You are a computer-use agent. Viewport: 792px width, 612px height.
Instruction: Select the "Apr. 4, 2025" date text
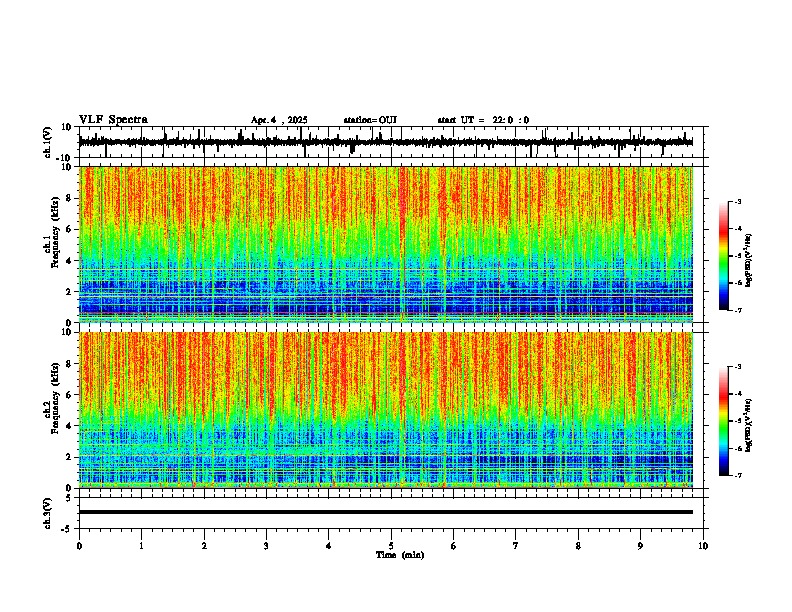coord(279,120)
